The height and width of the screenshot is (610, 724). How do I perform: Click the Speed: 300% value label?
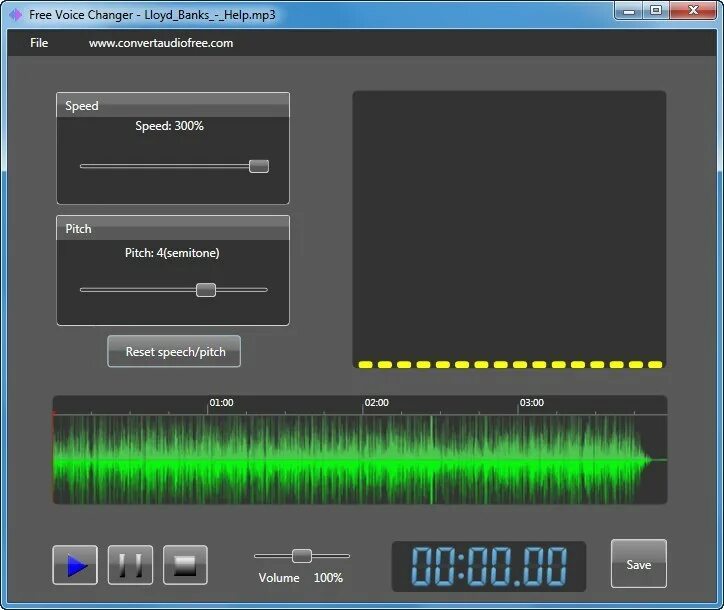click(169, 126)
